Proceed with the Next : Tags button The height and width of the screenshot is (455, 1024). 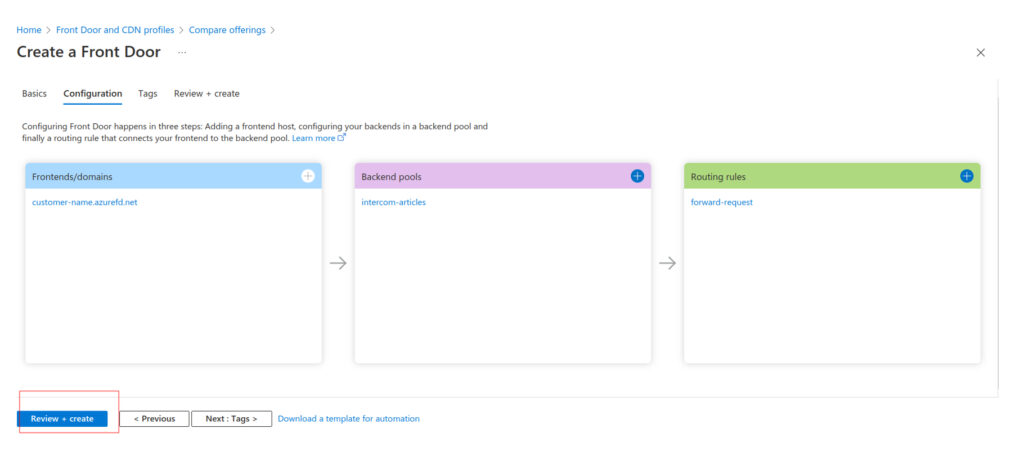pos(231,418)
